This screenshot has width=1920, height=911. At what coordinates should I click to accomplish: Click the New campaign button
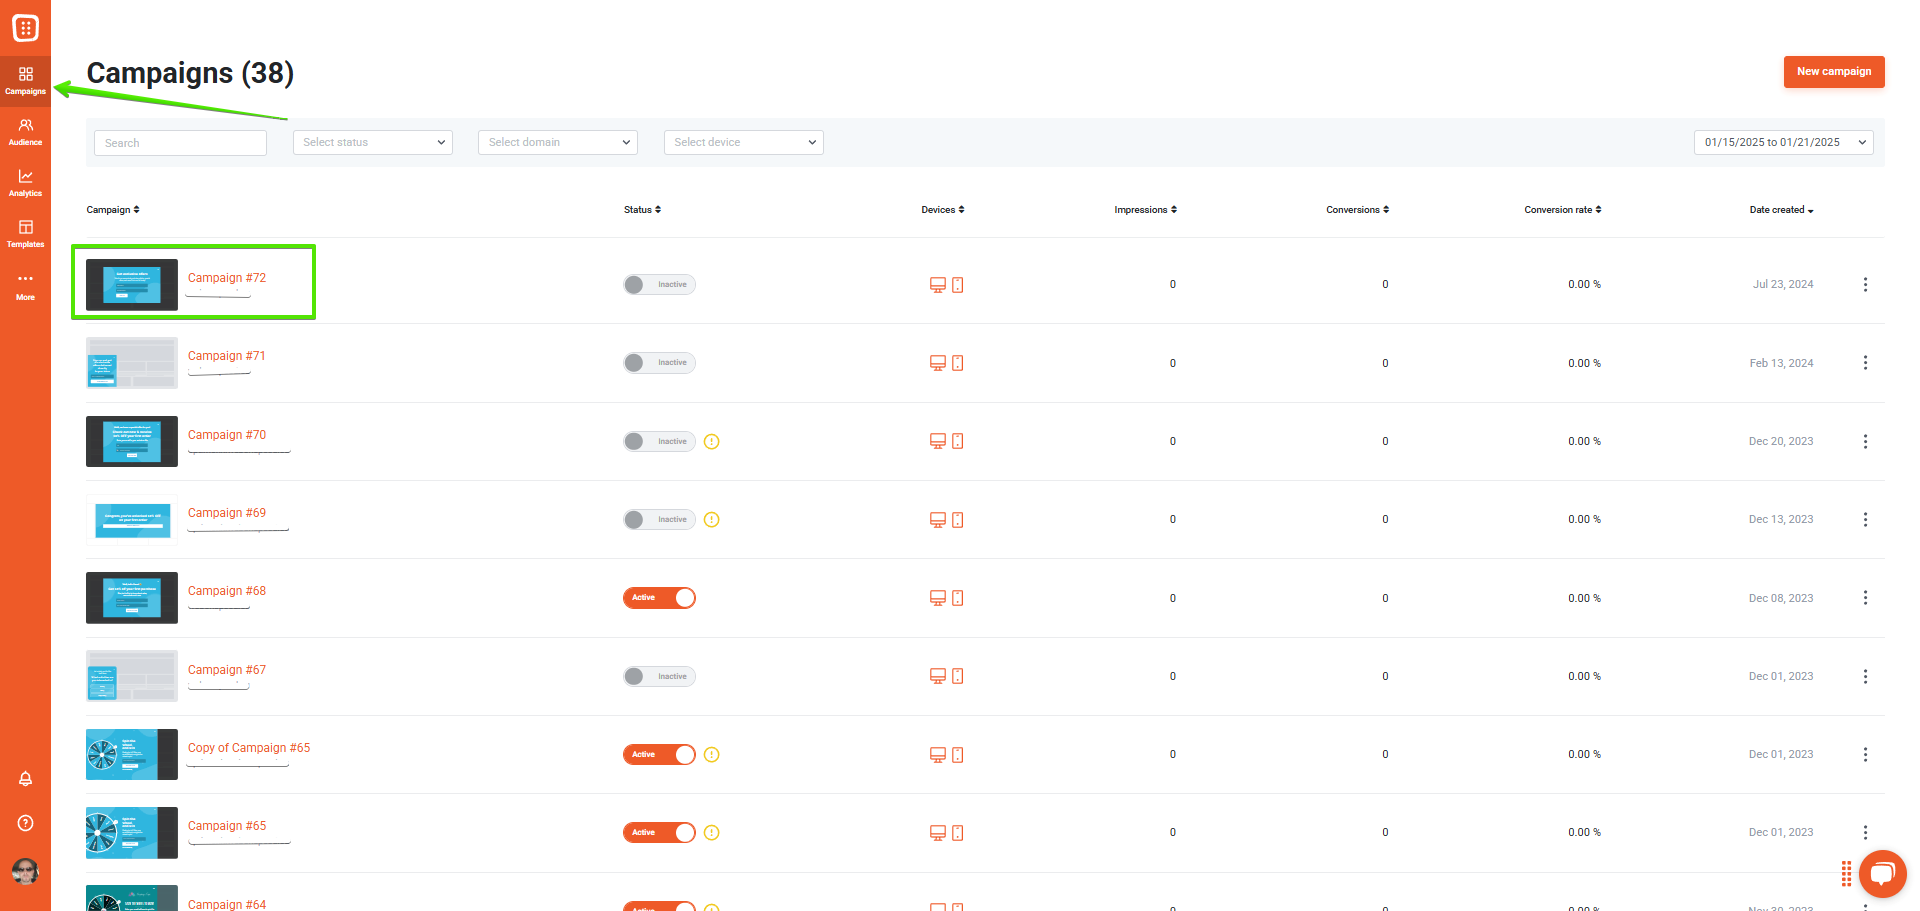[1834, 72]
